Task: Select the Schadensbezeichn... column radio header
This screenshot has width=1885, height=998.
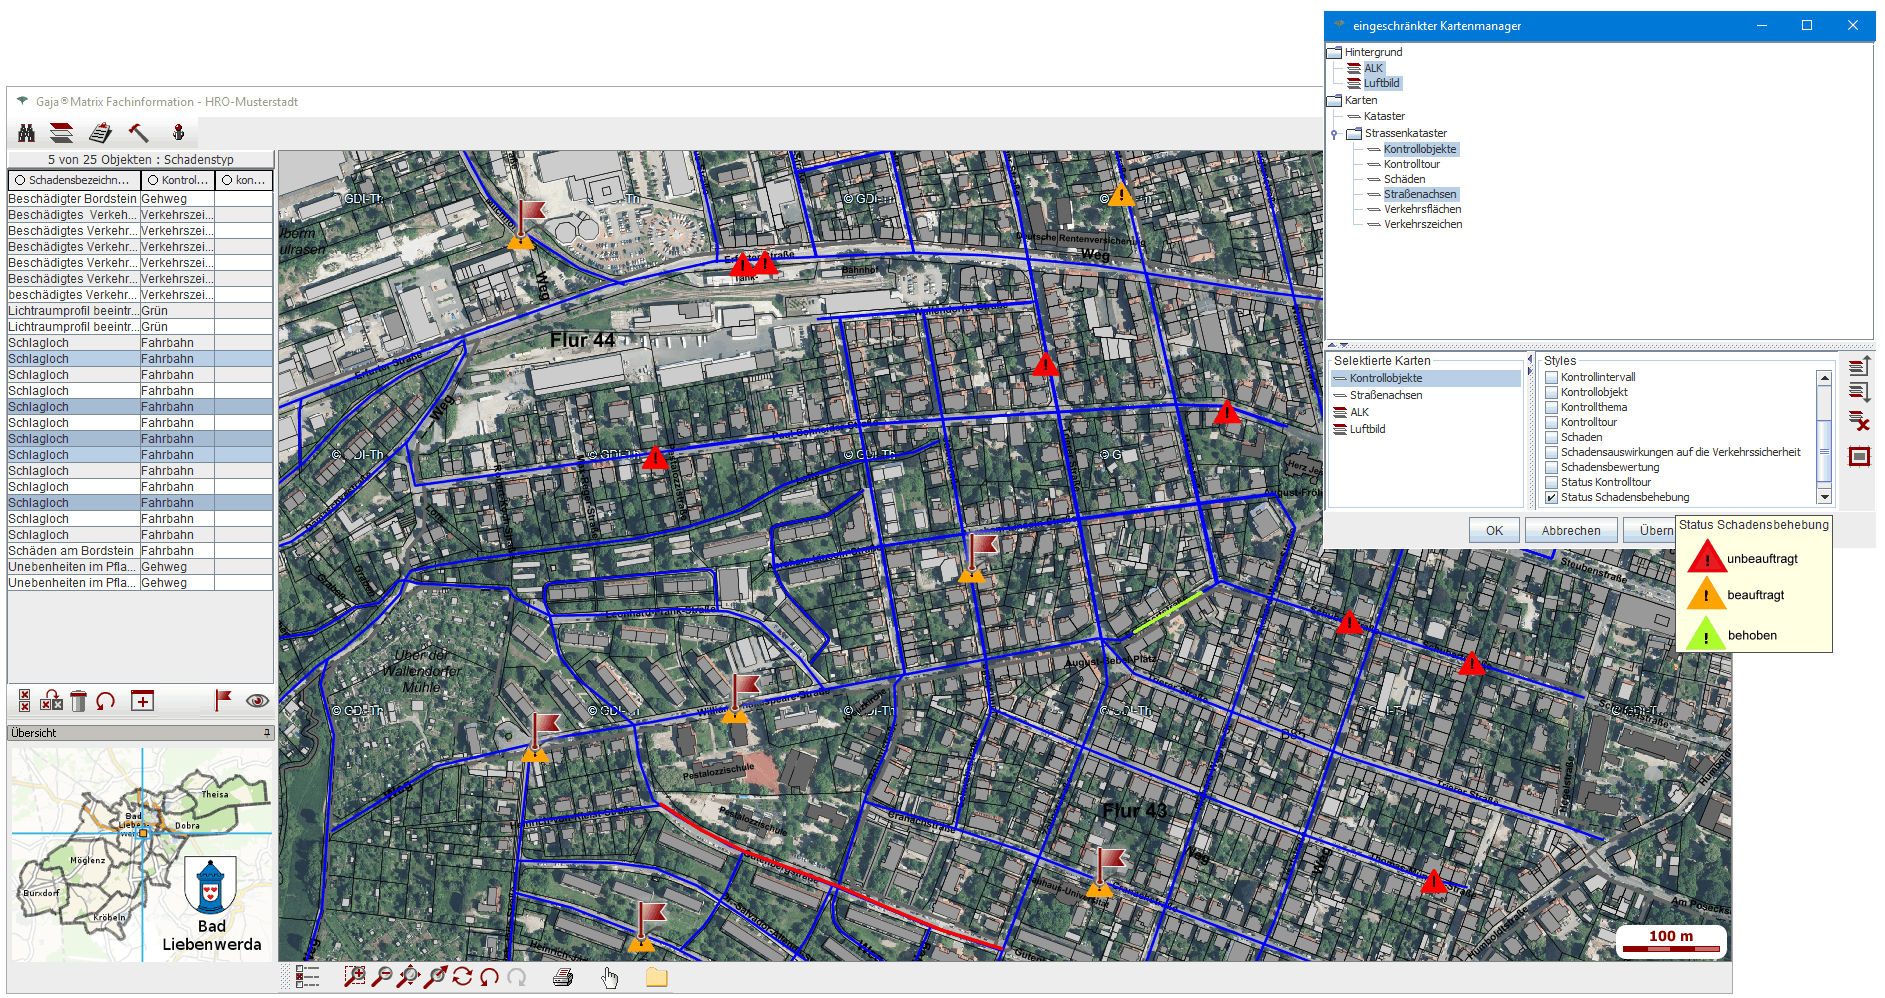Action: (x=20, y=180)
